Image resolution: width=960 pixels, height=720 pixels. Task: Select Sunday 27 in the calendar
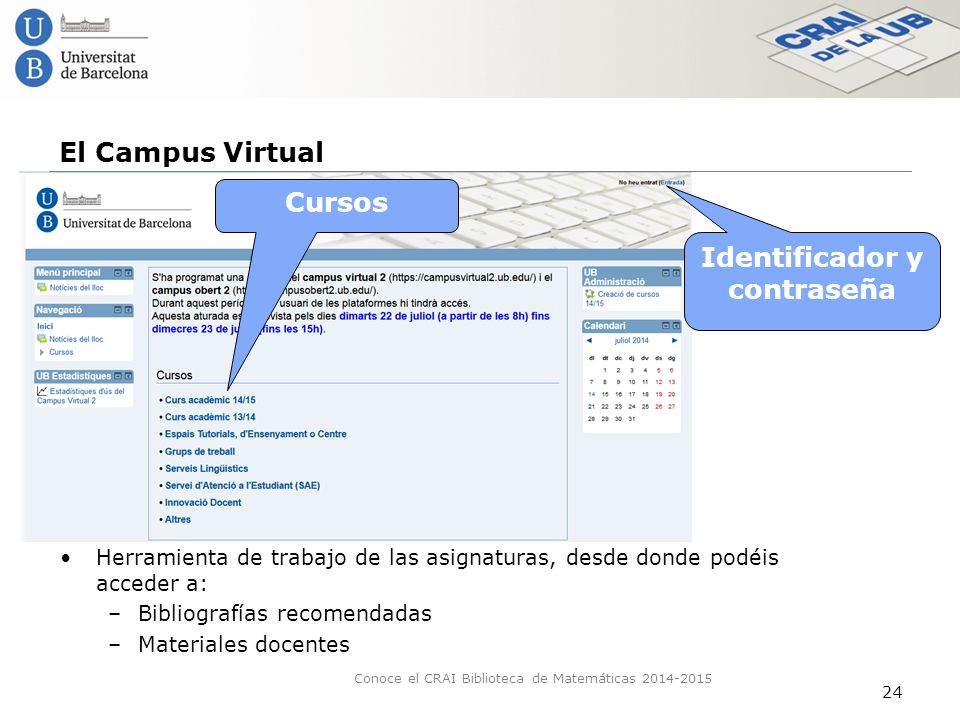pyautogui.click(x=672, y=407)
